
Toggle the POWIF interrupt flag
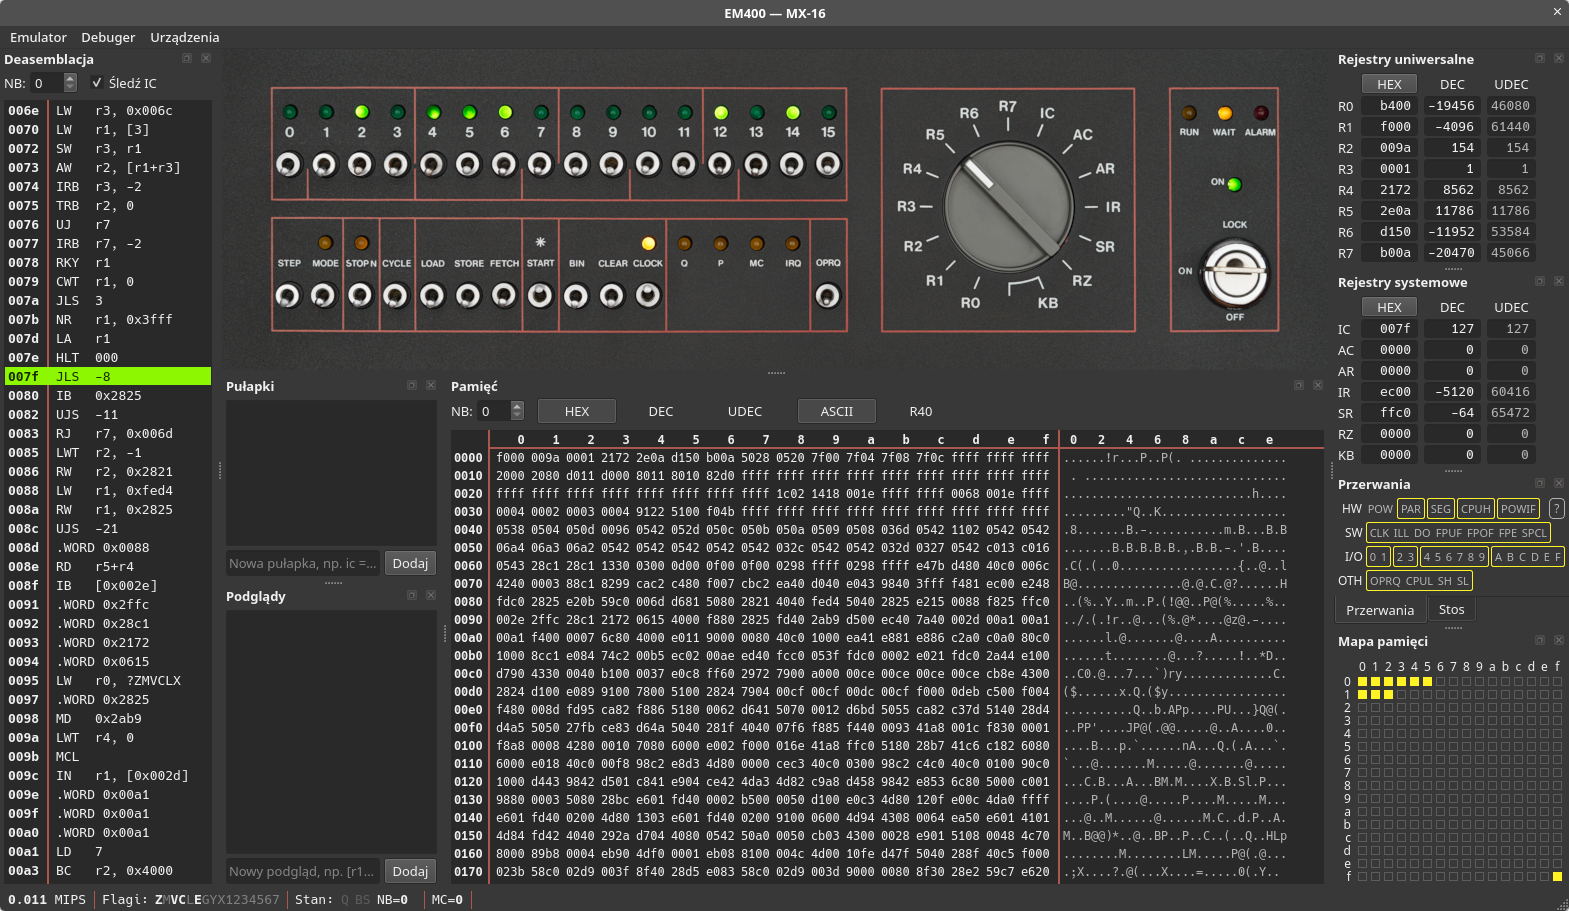(1518, 509)
